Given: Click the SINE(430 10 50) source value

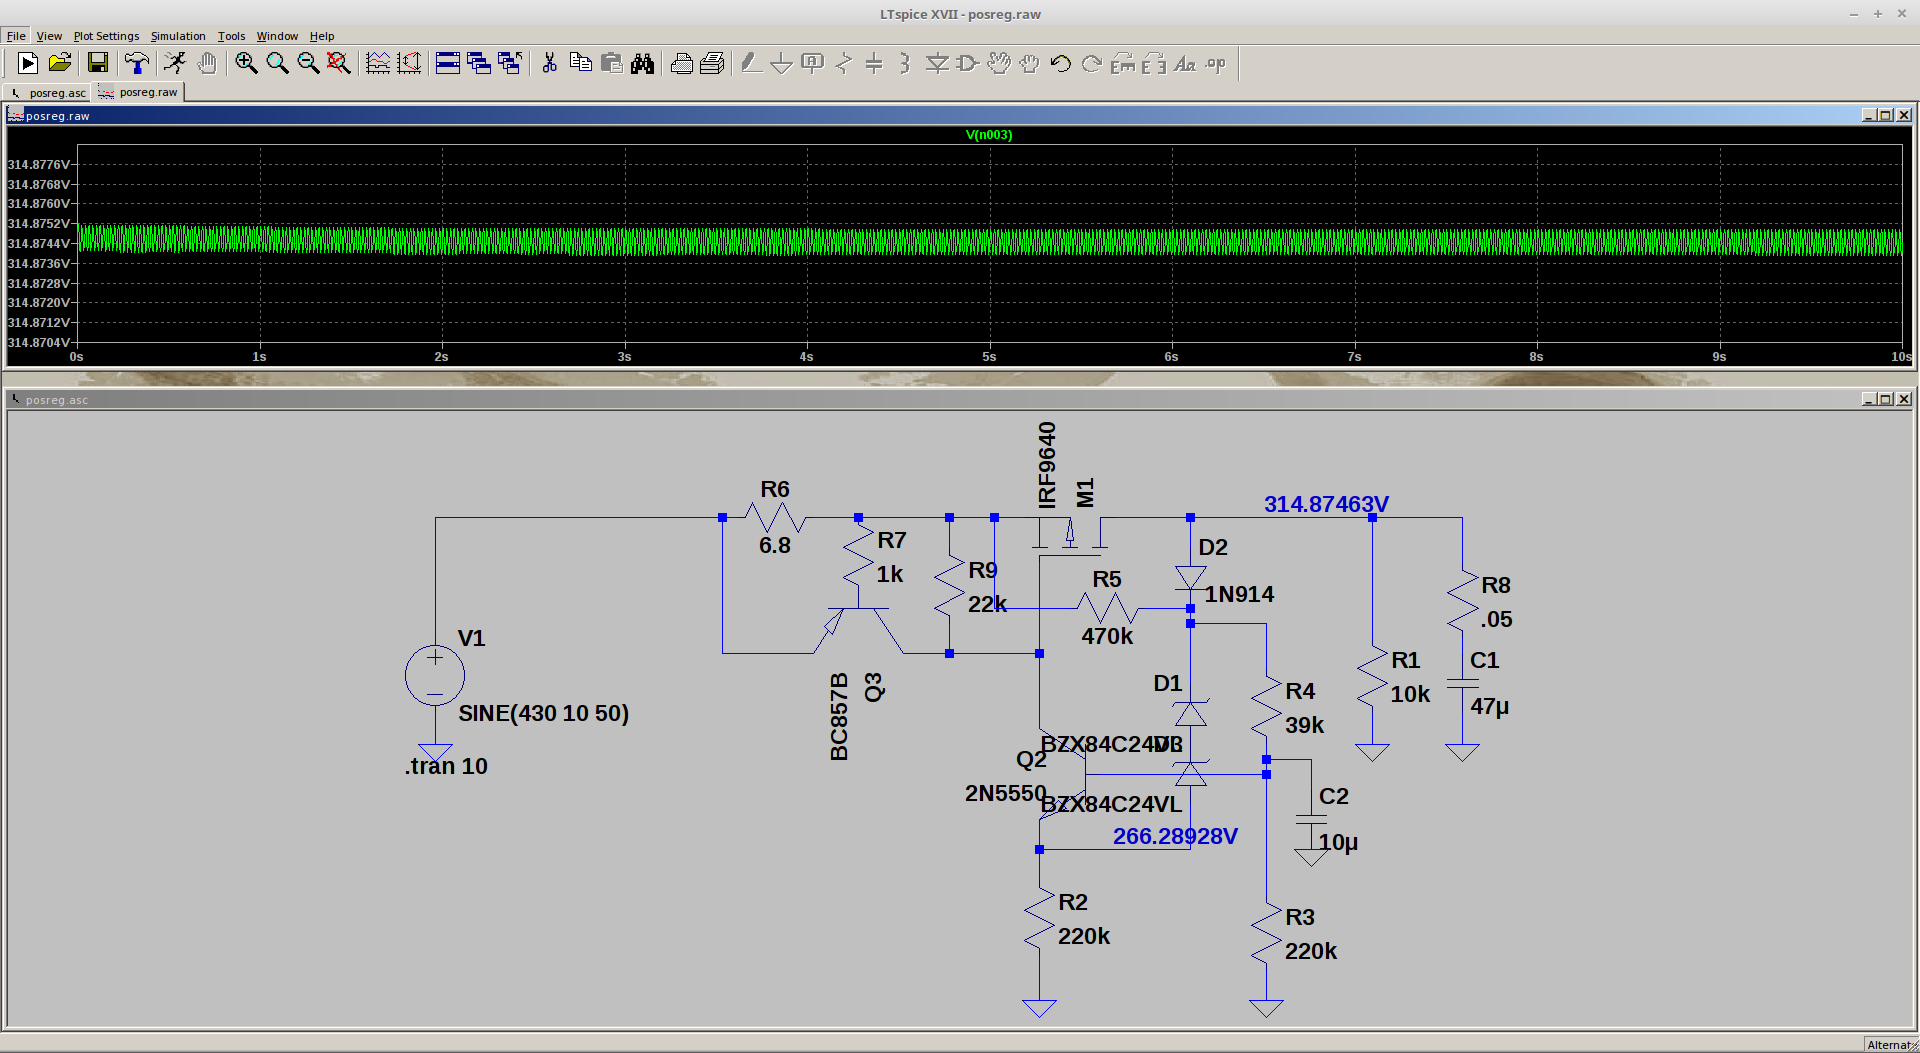Looking at the screenshot, I should 544,713.
